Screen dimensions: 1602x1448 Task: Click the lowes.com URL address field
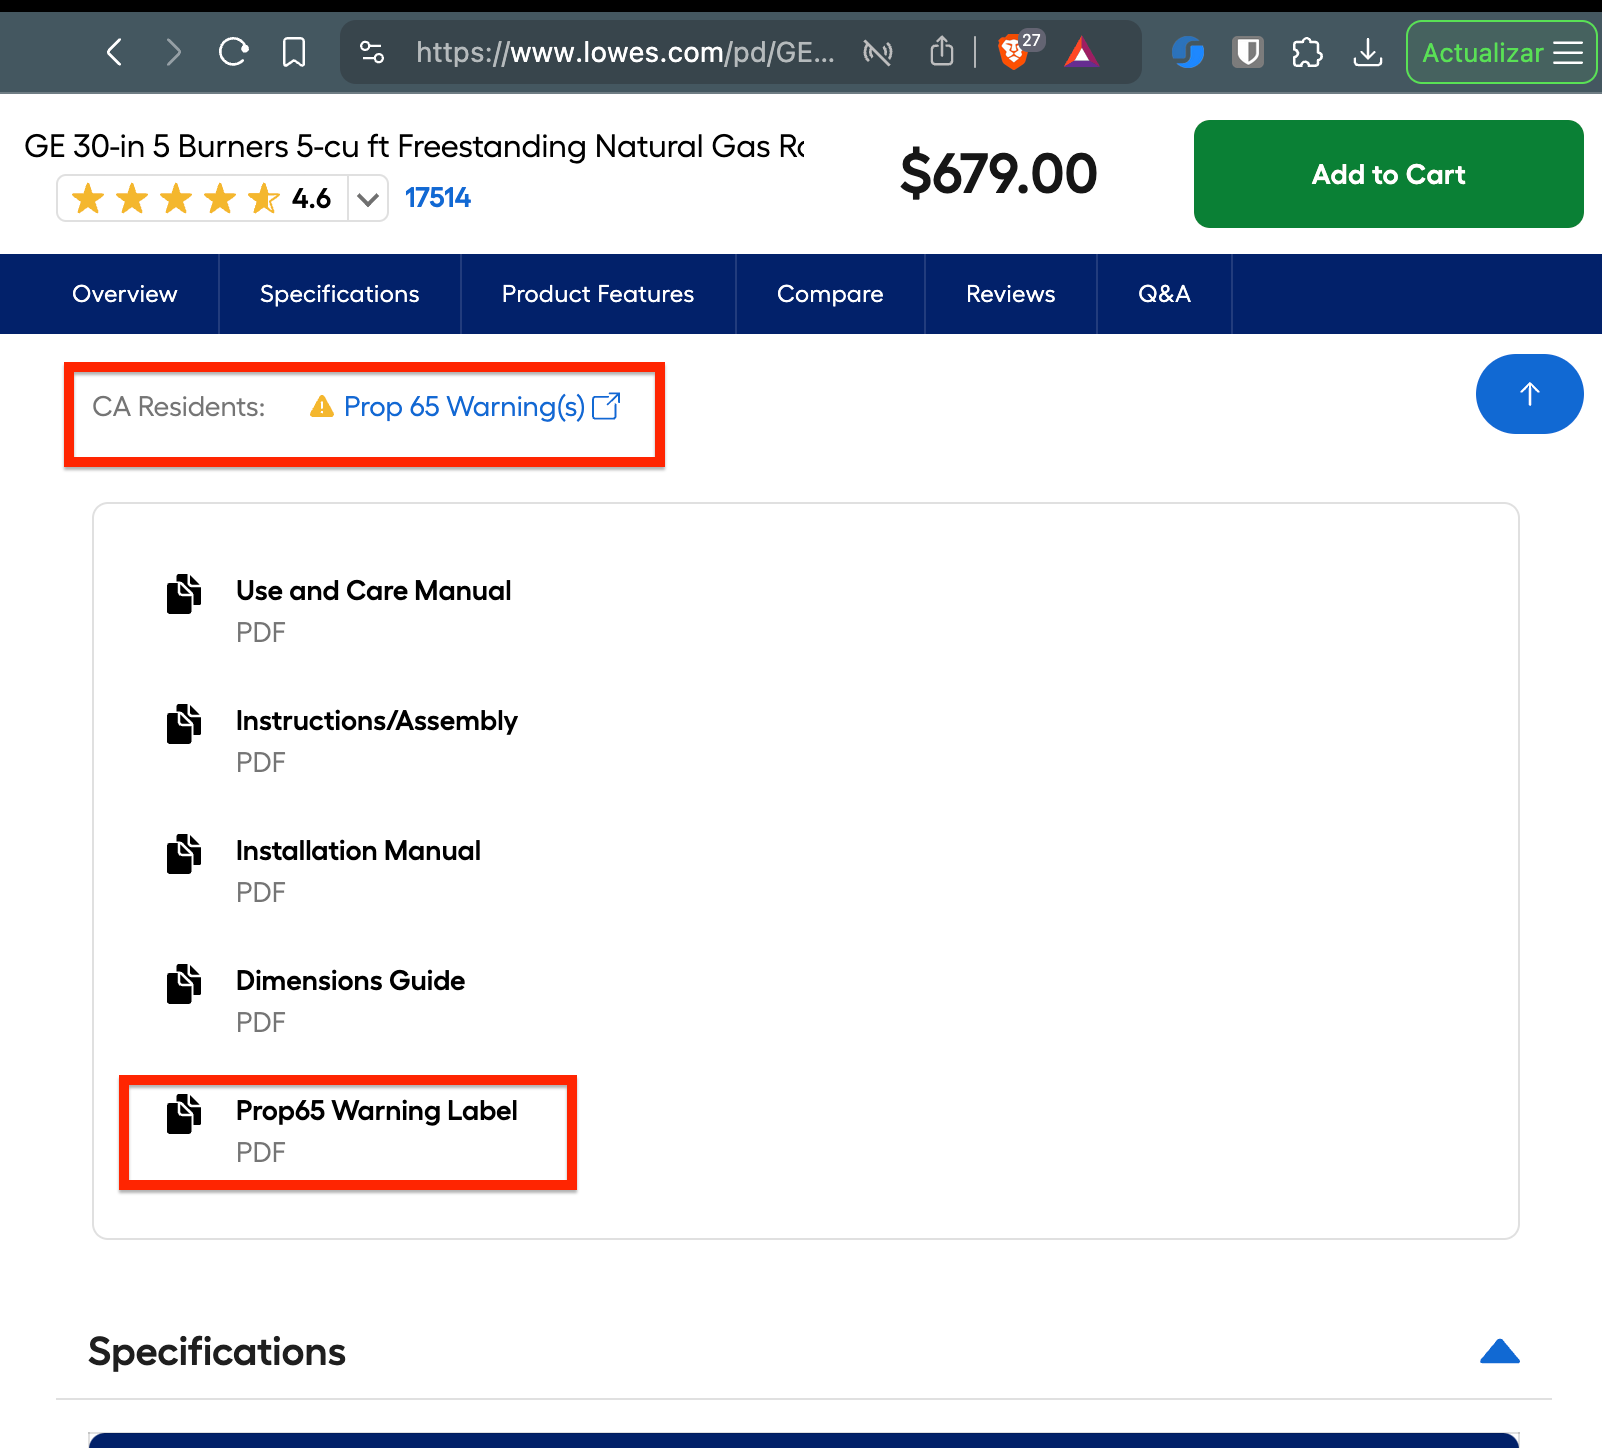pyautogui.click(x=625, y=52)
